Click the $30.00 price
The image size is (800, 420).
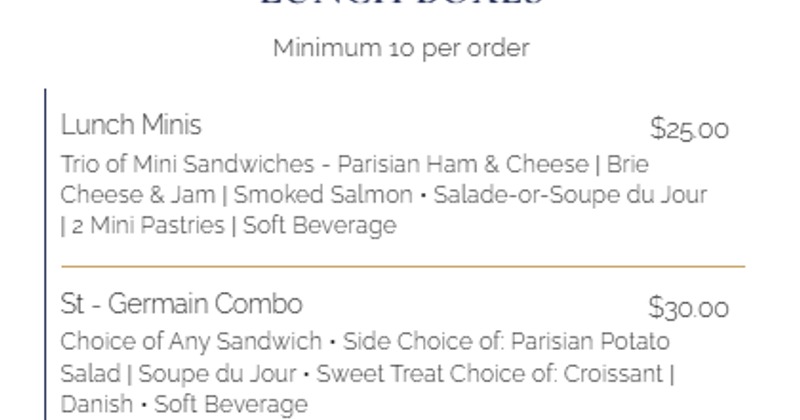(x=688, y=308)
